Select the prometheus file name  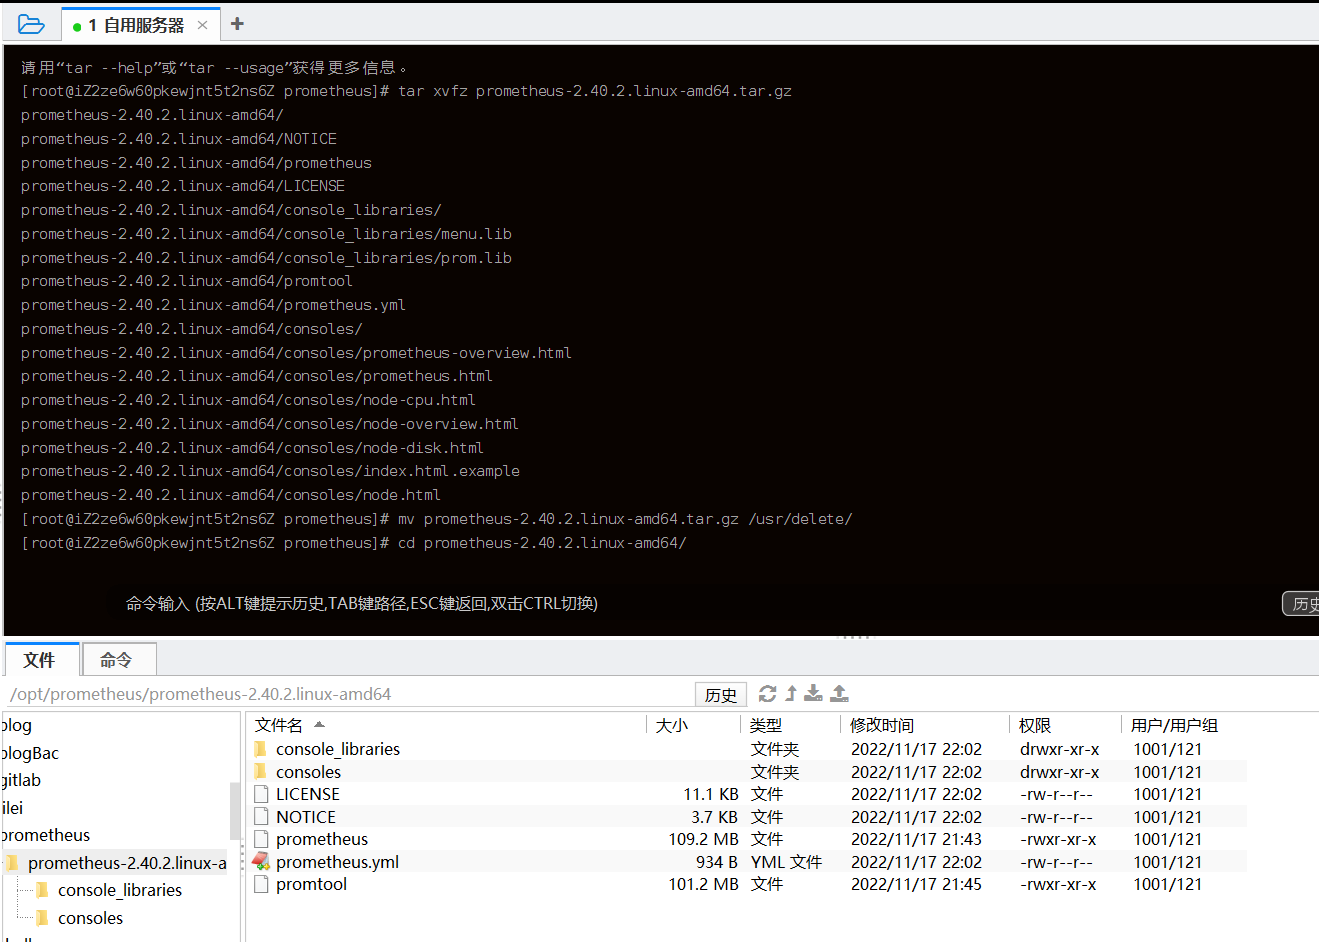pos(322,839)
